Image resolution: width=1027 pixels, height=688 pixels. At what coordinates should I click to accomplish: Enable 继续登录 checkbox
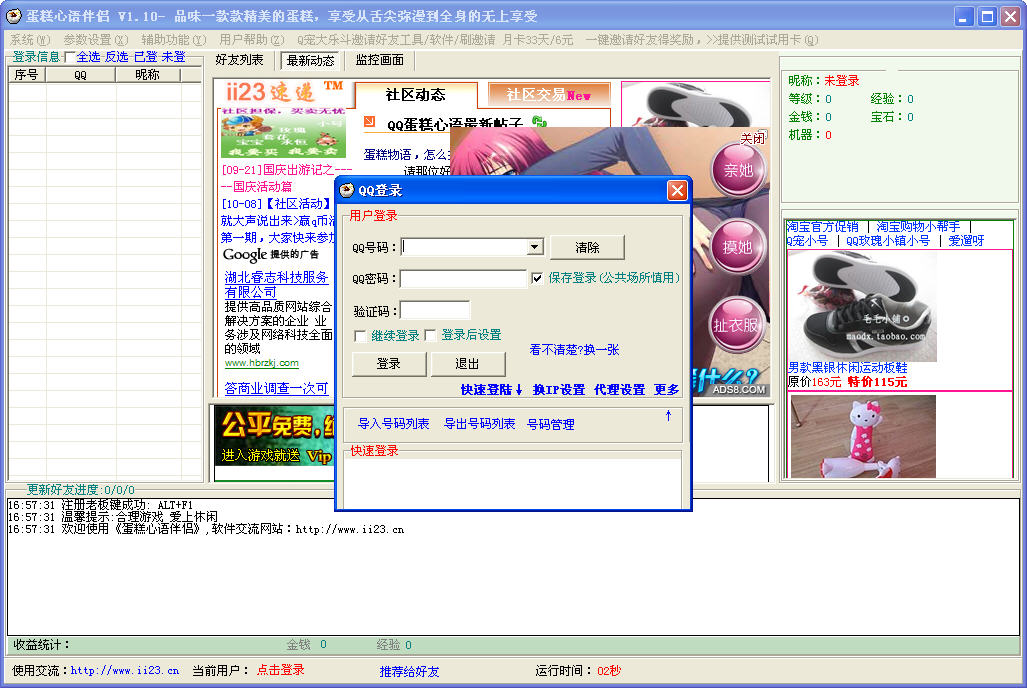360,336
